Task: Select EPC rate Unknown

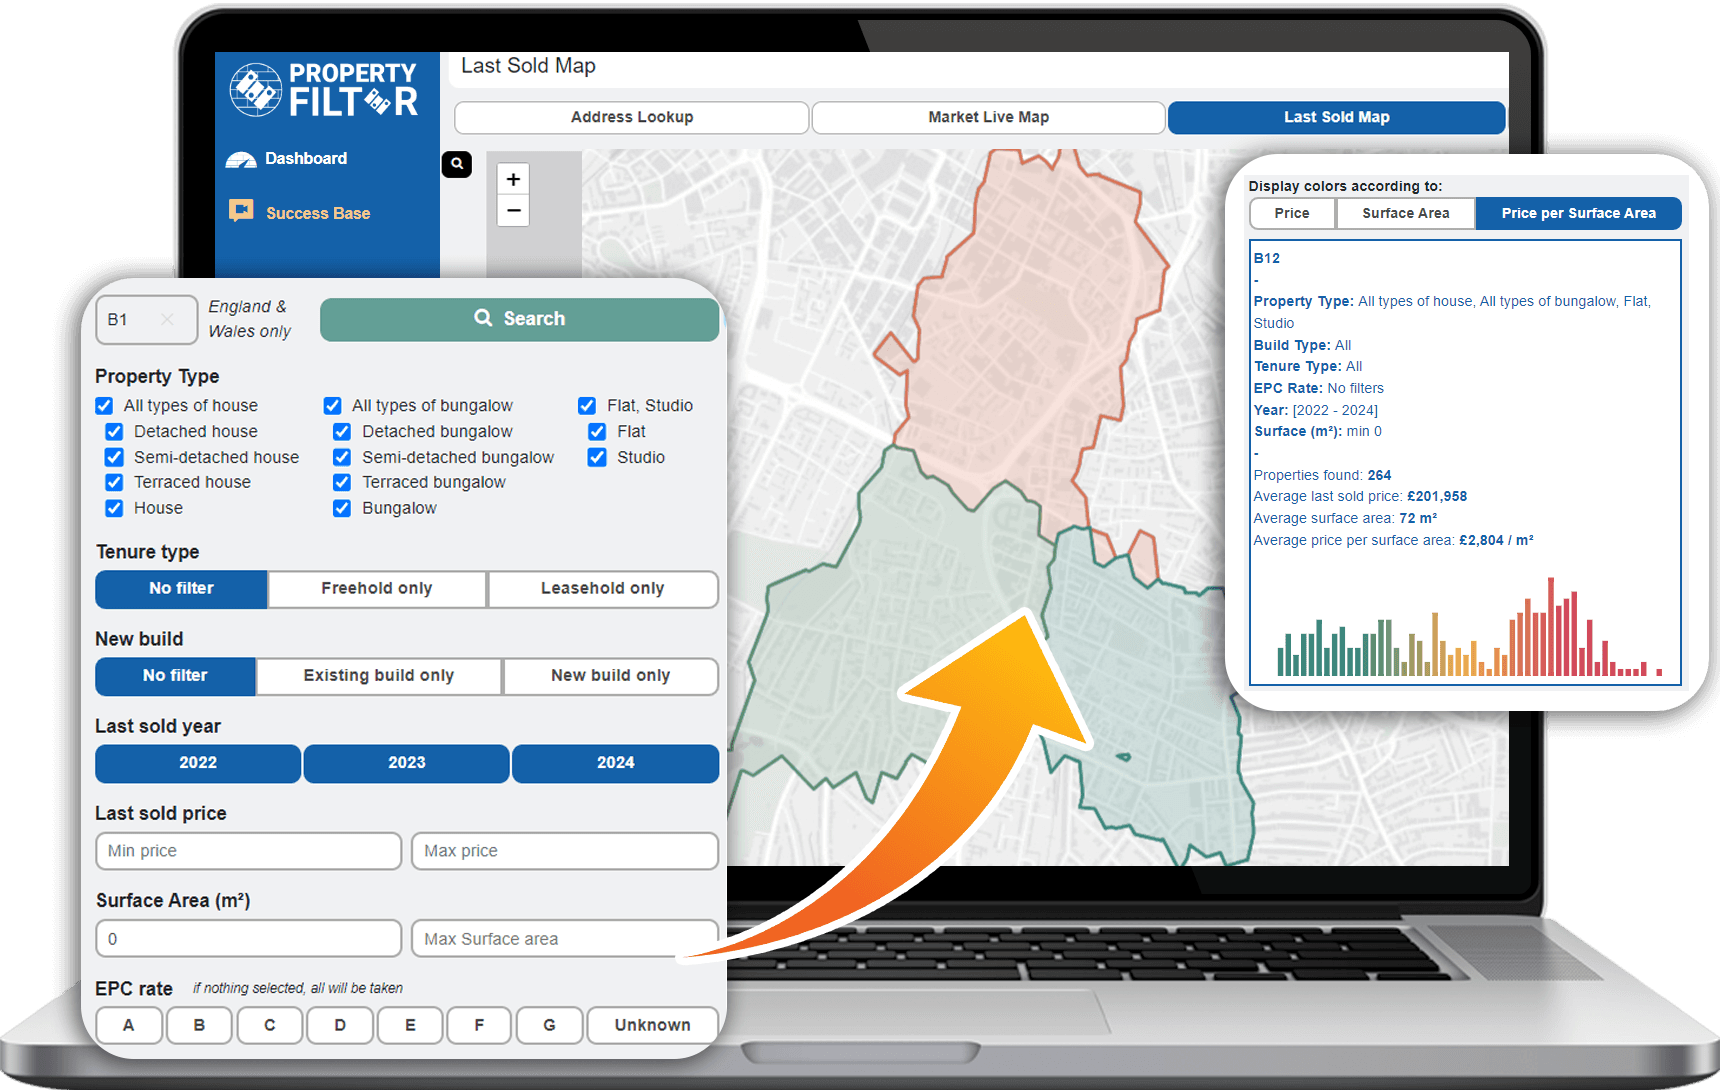Action: [x=652, y=1025]
